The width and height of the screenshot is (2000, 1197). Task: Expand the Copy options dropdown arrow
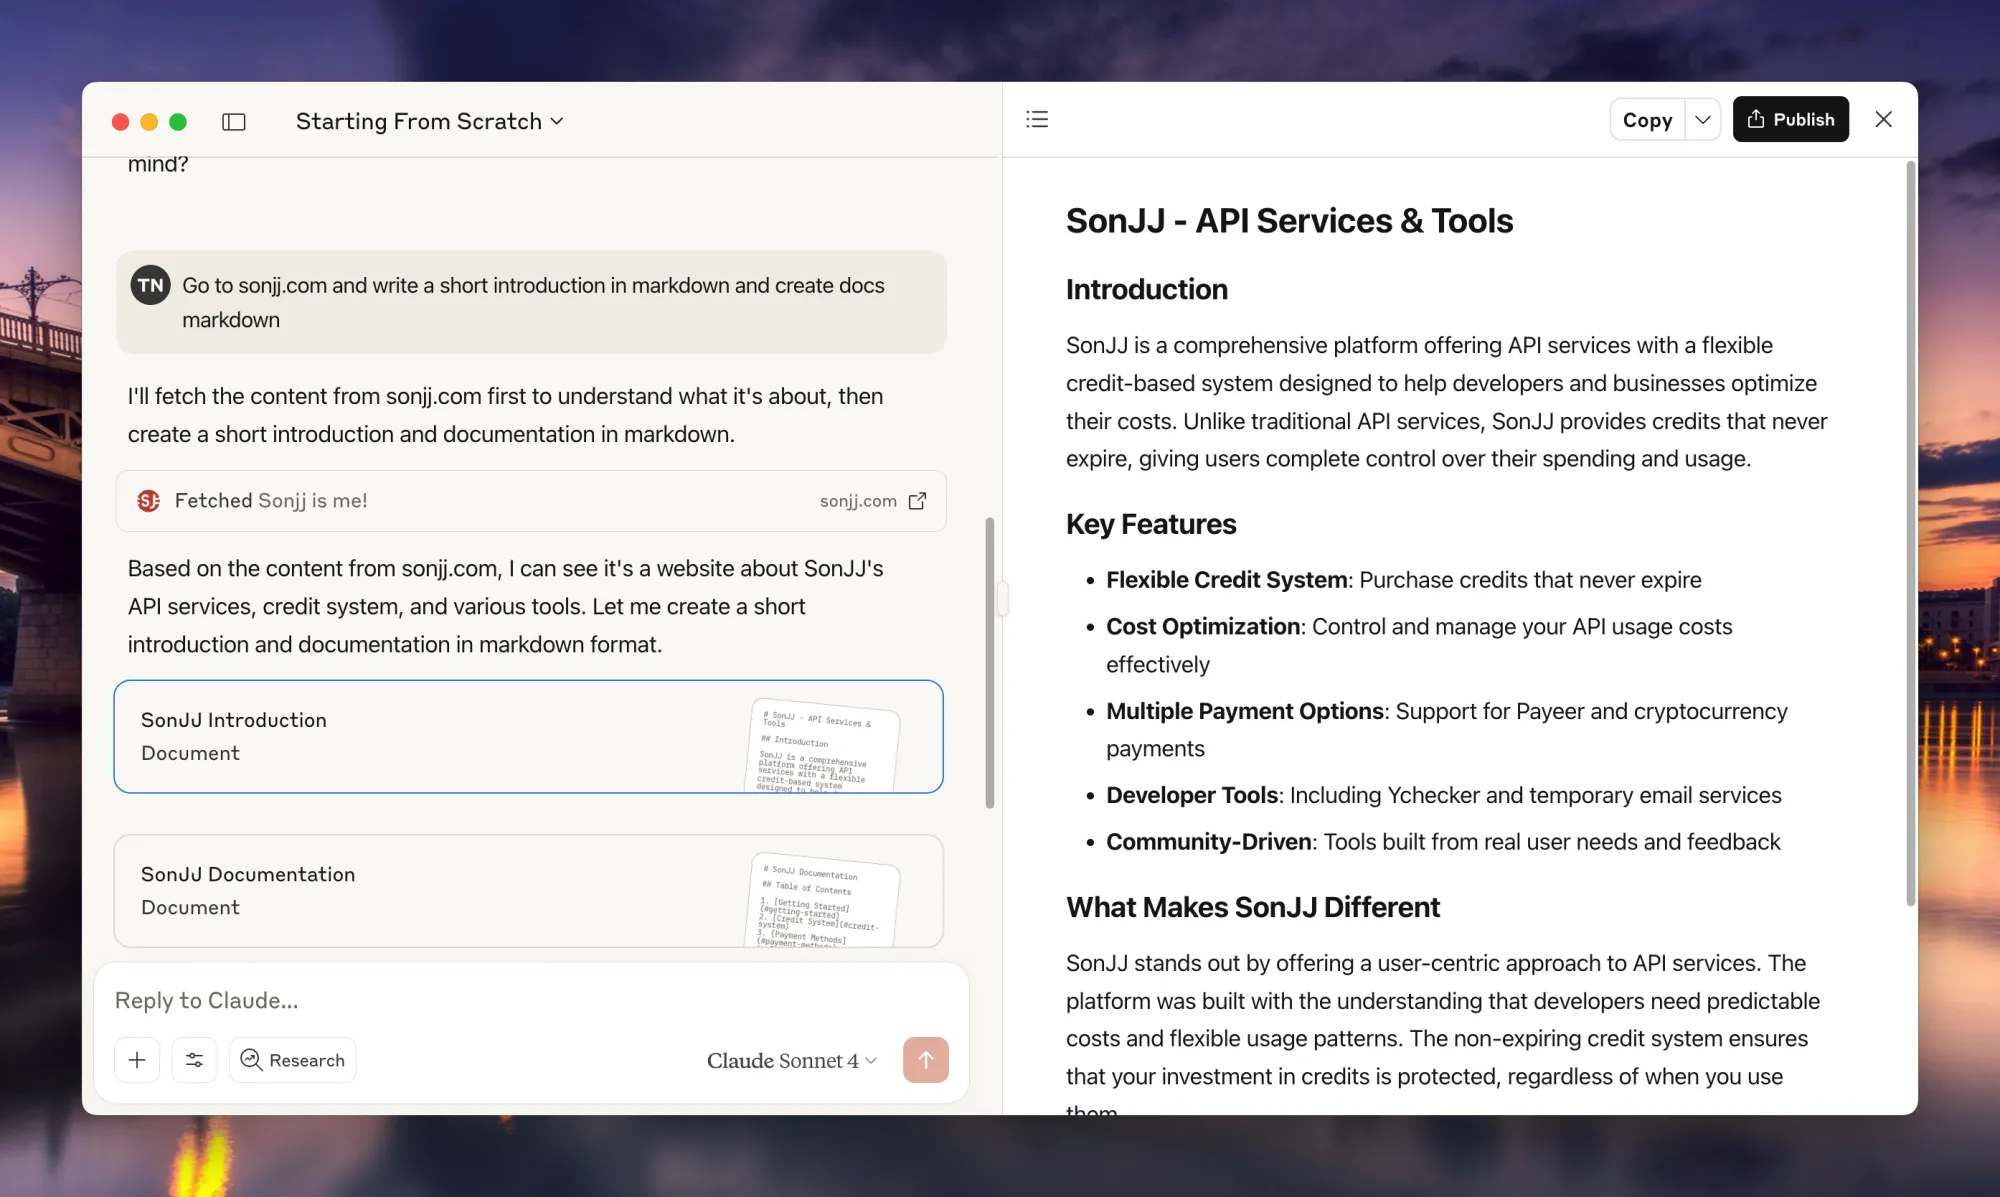click(x=1702, y=119)
